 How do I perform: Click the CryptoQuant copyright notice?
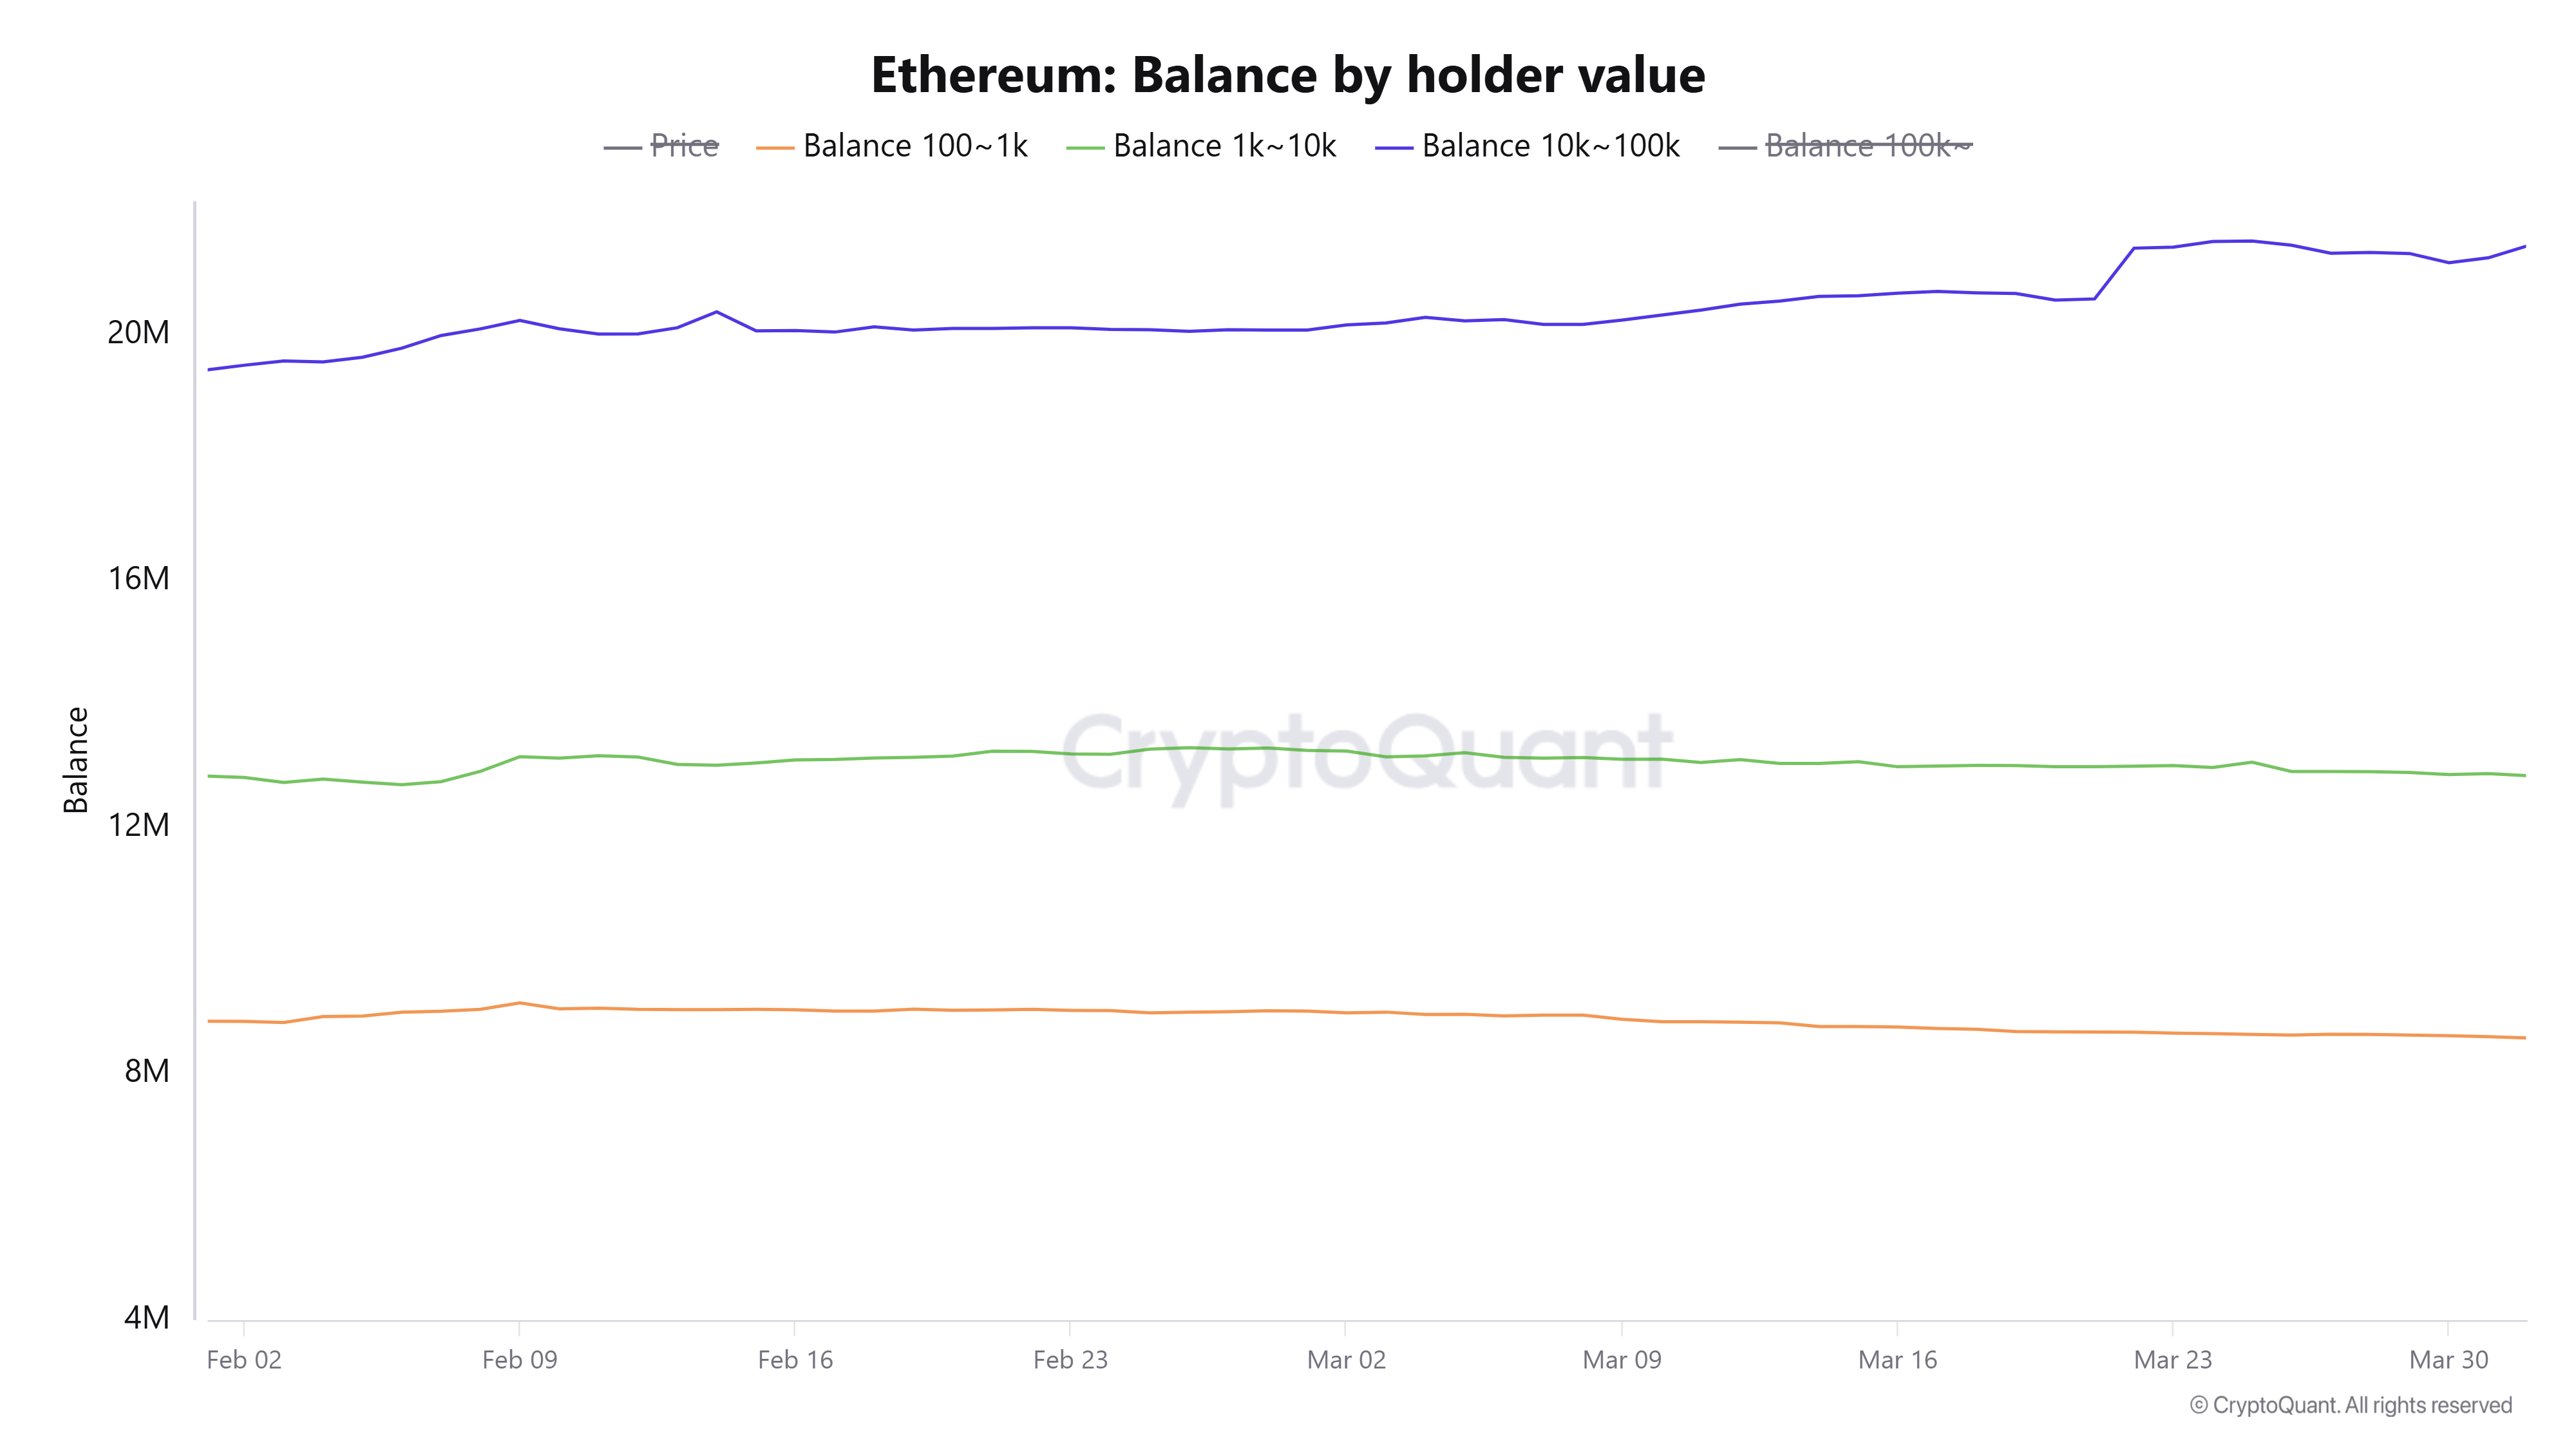(x=2350, y=1405)
